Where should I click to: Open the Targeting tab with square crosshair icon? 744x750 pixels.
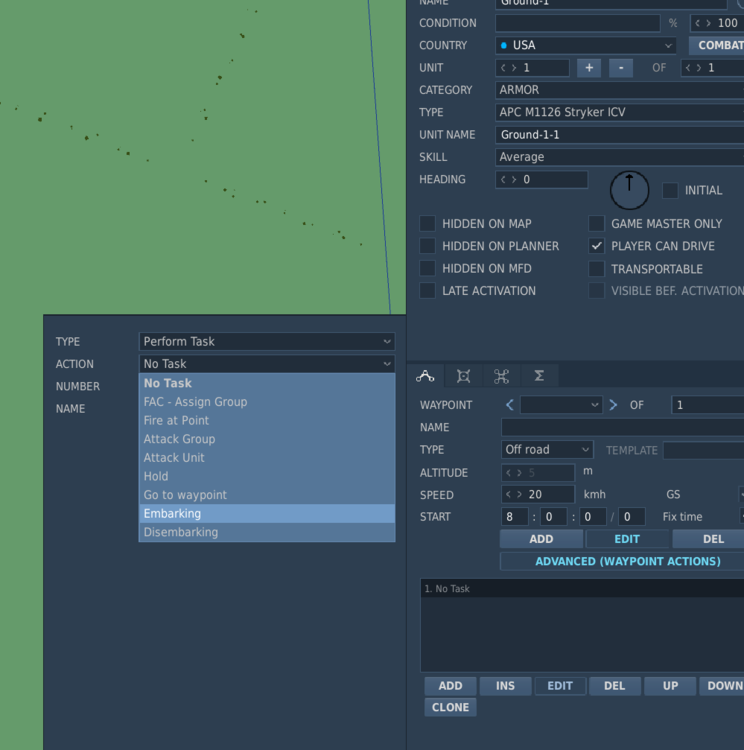464,376
